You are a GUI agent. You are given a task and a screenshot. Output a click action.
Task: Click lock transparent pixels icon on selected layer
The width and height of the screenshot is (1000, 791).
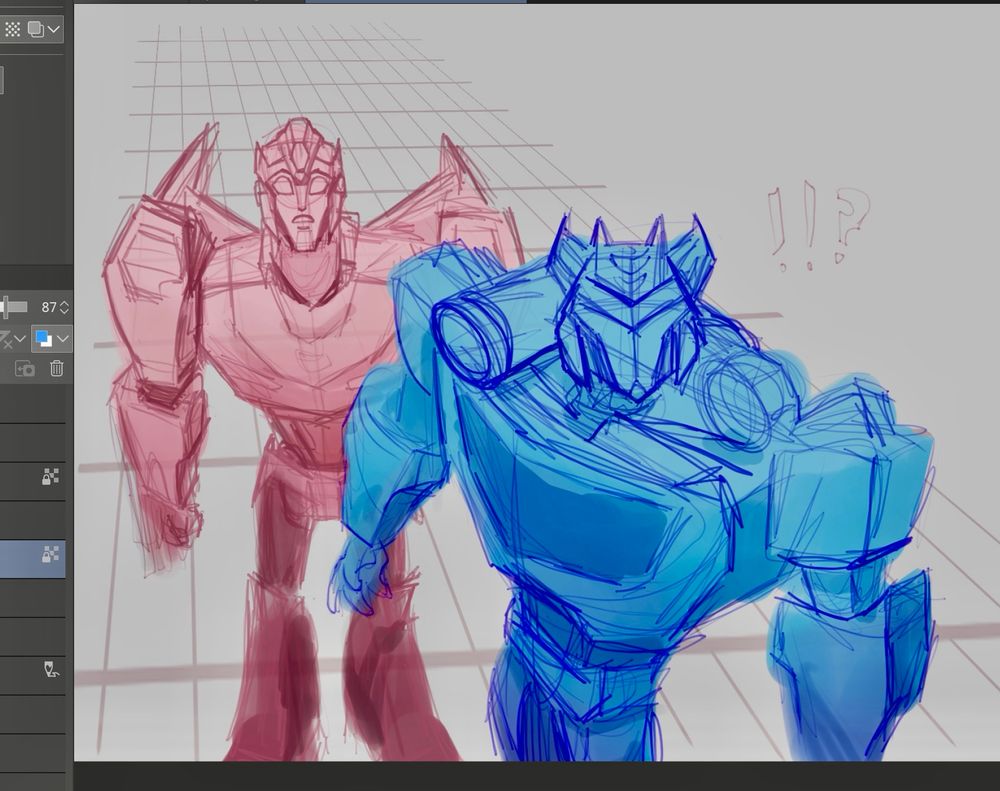(50, 554)
